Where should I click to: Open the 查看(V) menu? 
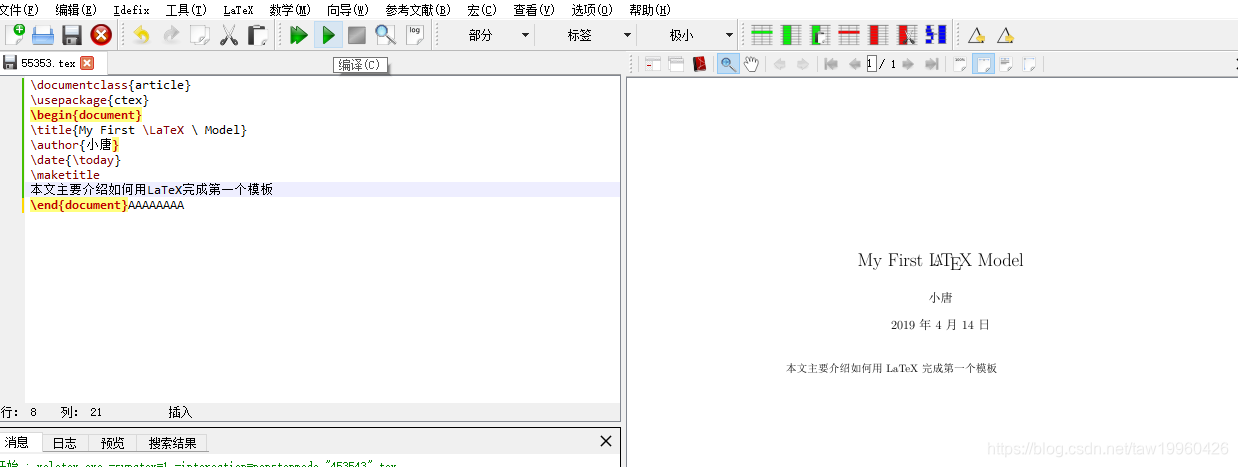point(534,10)
